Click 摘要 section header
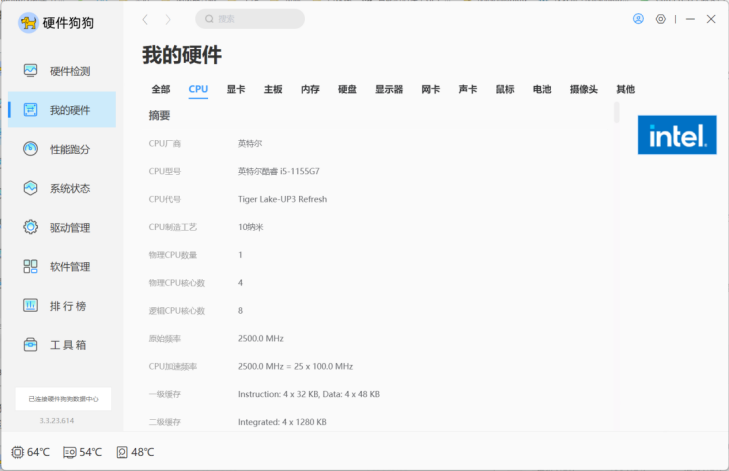Viewport: 729px width, 471px height. pyautogui.click(x=159, y=115)
